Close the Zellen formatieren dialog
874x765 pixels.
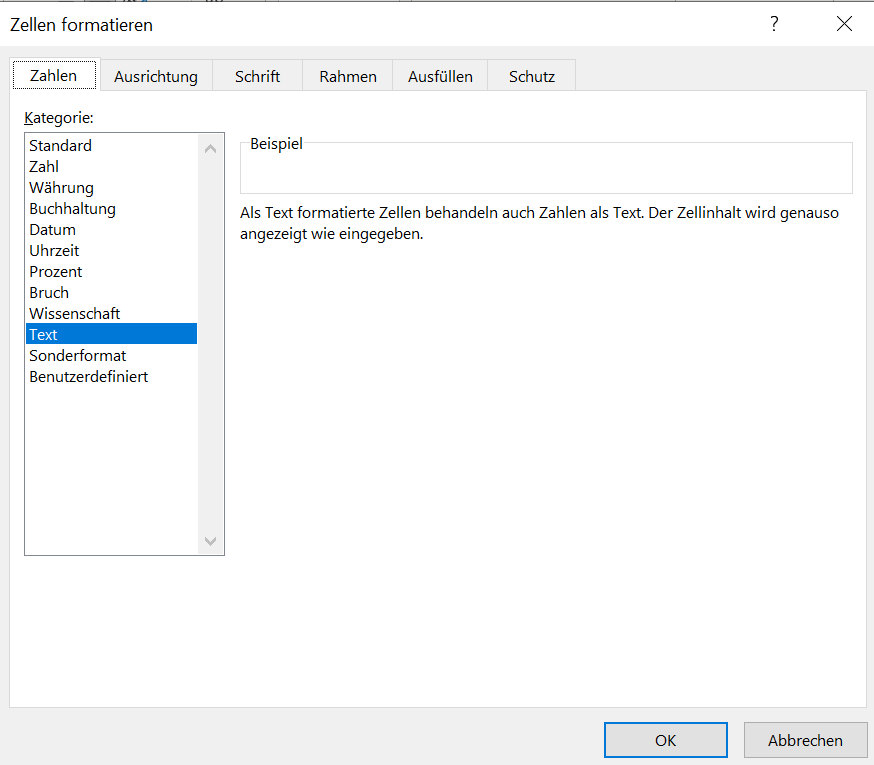844,24
